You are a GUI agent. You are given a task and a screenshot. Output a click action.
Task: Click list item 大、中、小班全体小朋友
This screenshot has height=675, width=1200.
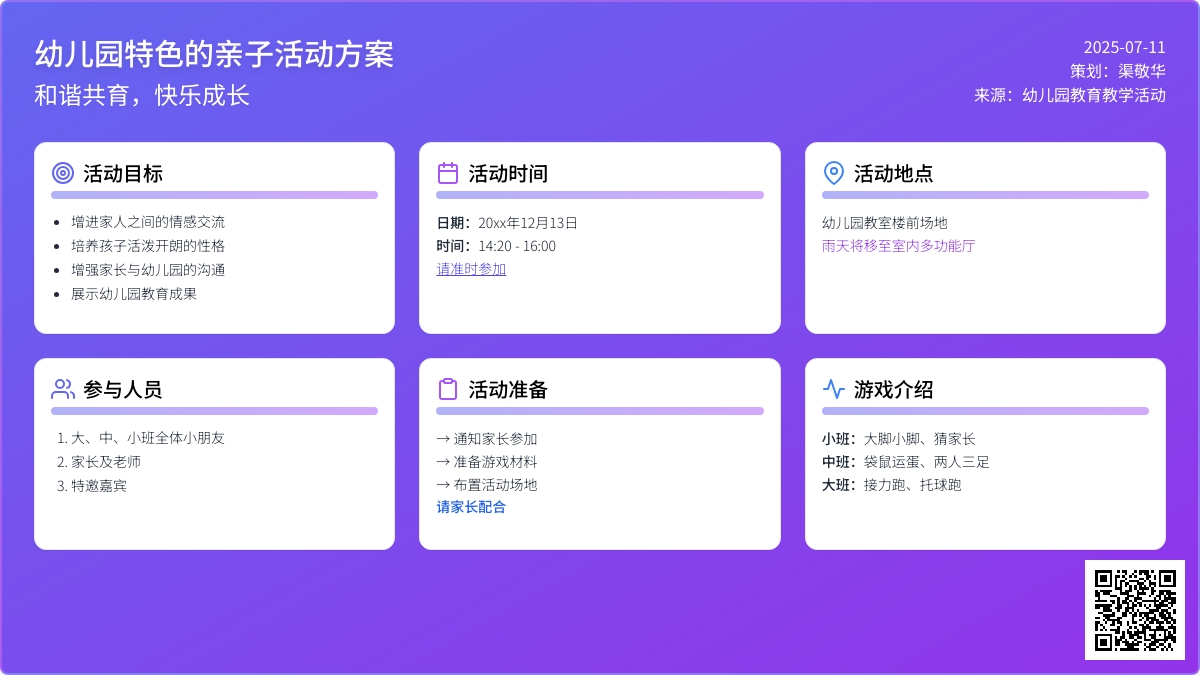(x=148, y=438)
